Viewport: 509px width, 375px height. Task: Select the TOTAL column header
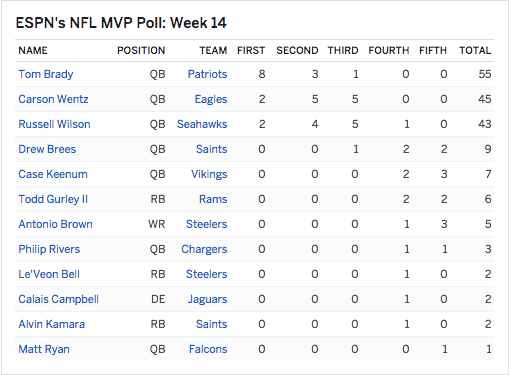pos(475,50)
